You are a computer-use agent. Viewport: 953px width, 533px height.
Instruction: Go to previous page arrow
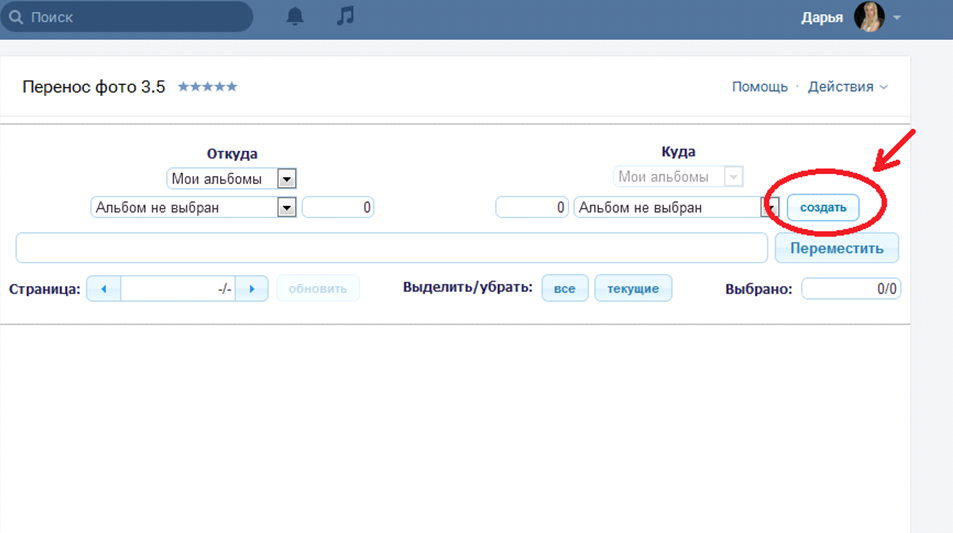coord(104,289)
